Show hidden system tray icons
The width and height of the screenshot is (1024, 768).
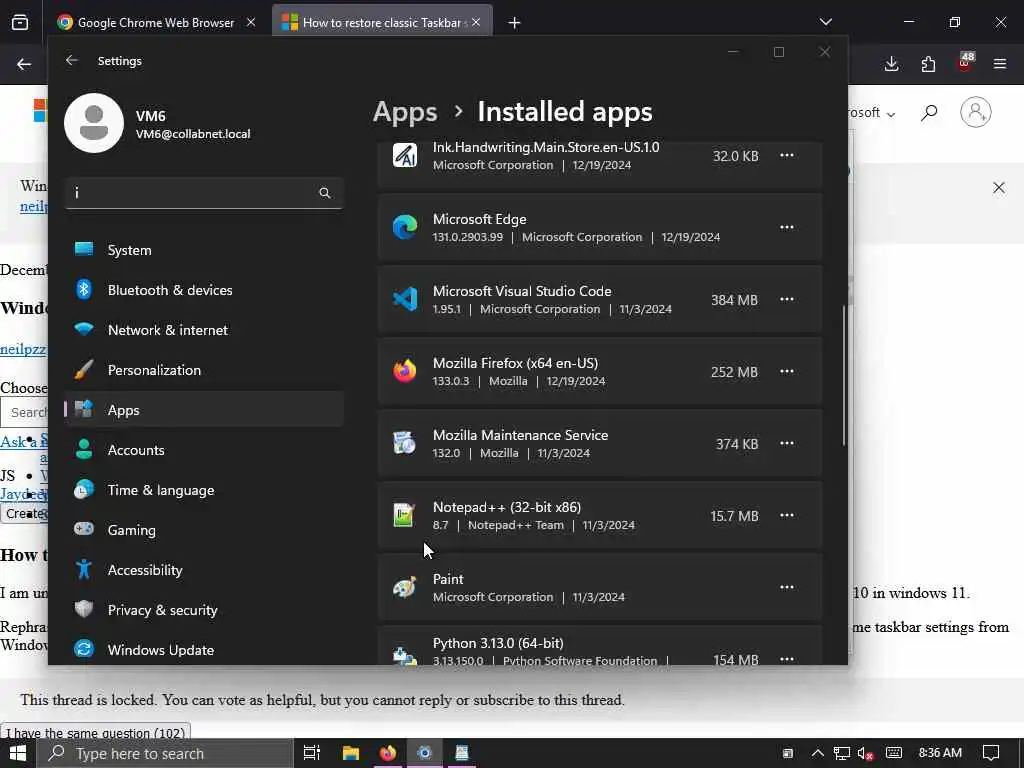tap(817, 753)
